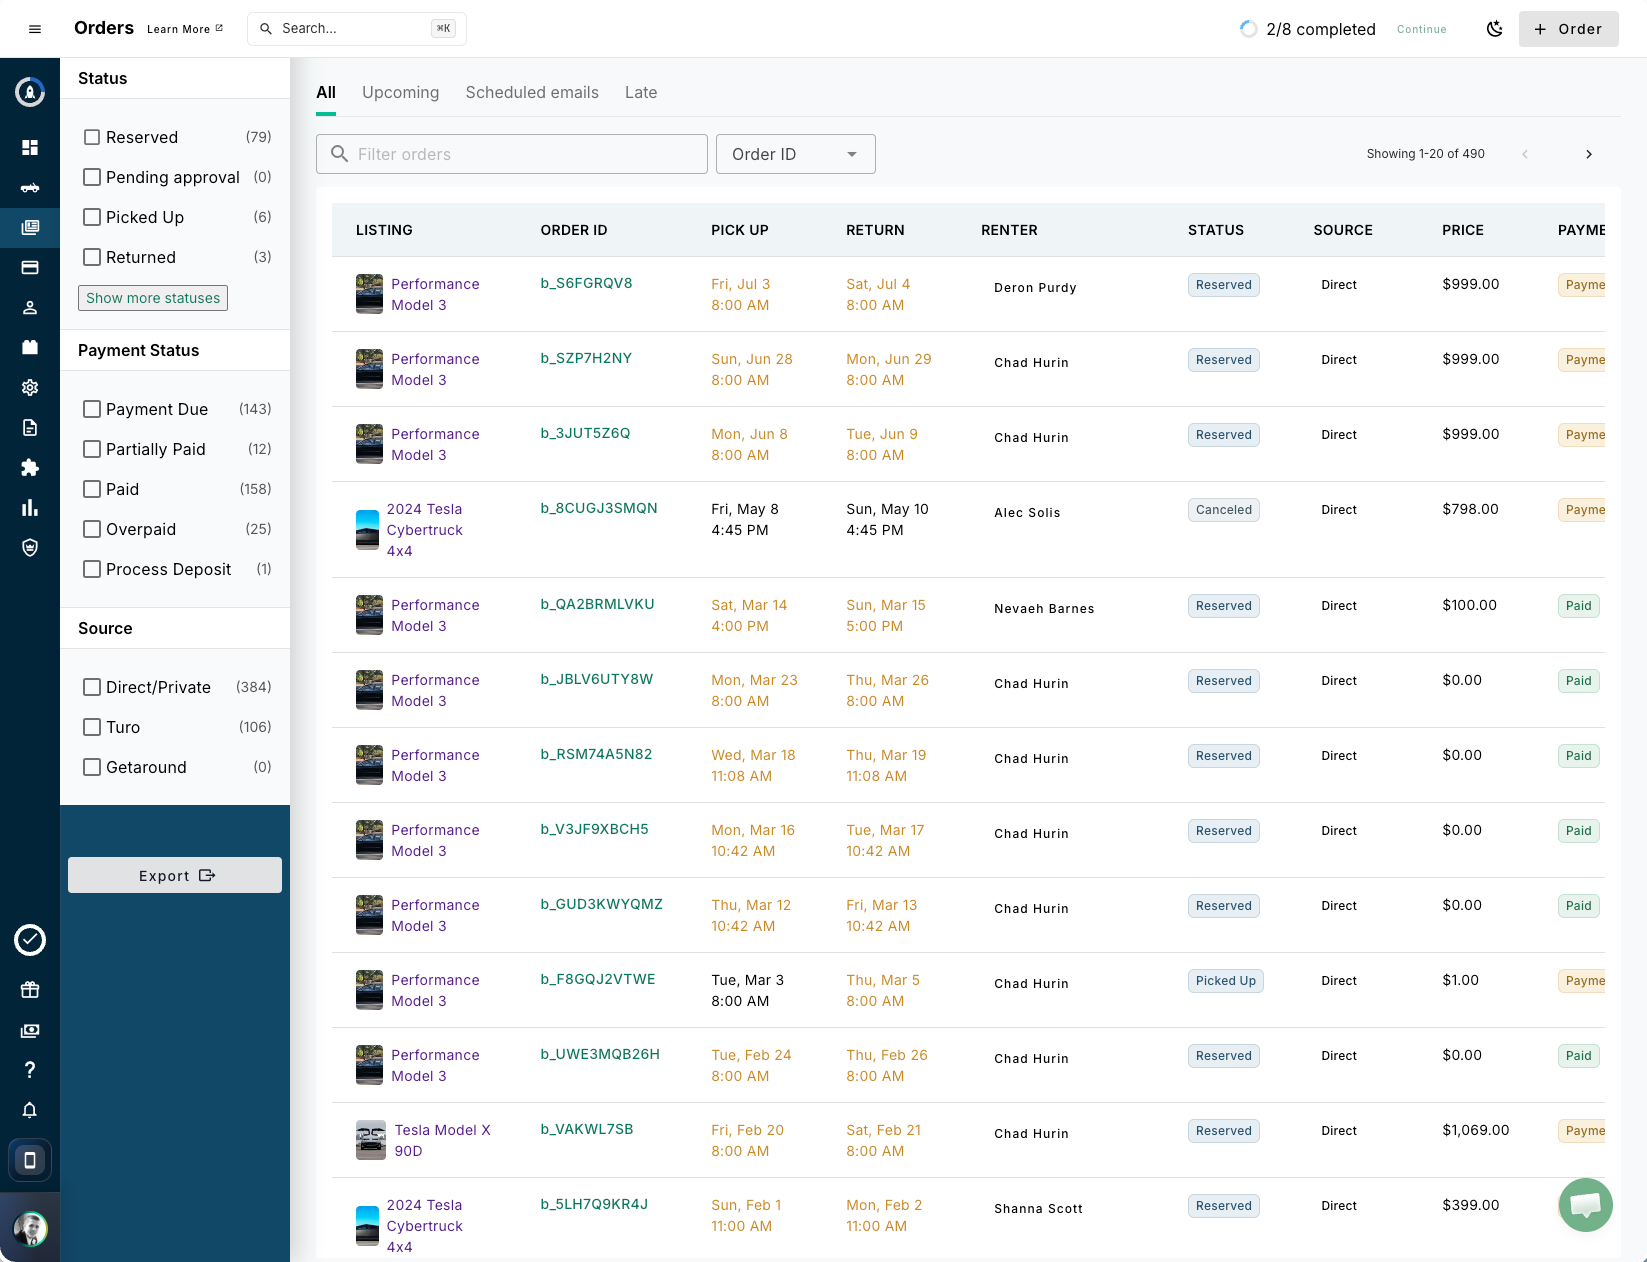Check the Turo source filter
This screenshot has width=1647, height=1262.
pyautogui.click(x=92, y=727)
